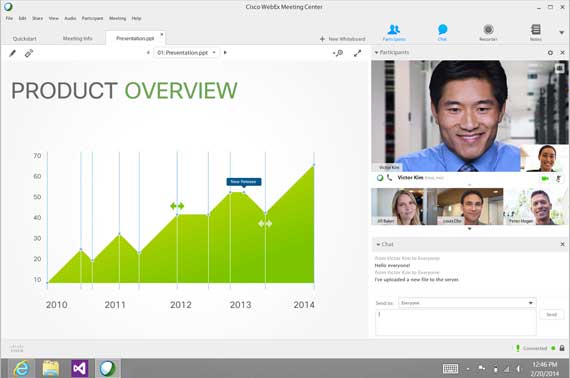
Task: Toggle Victor Kim's video camera
Action: [545, 178]
